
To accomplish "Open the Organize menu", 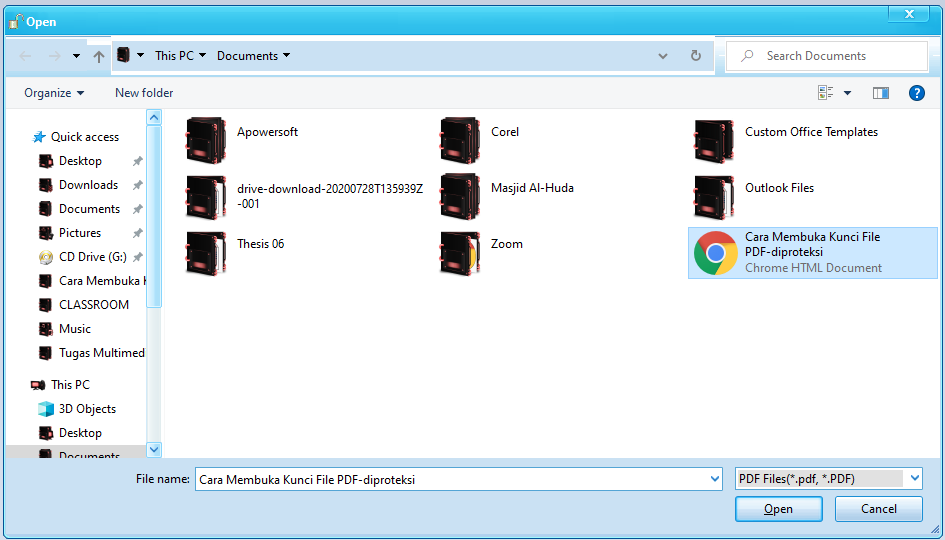I will point(54,93).
